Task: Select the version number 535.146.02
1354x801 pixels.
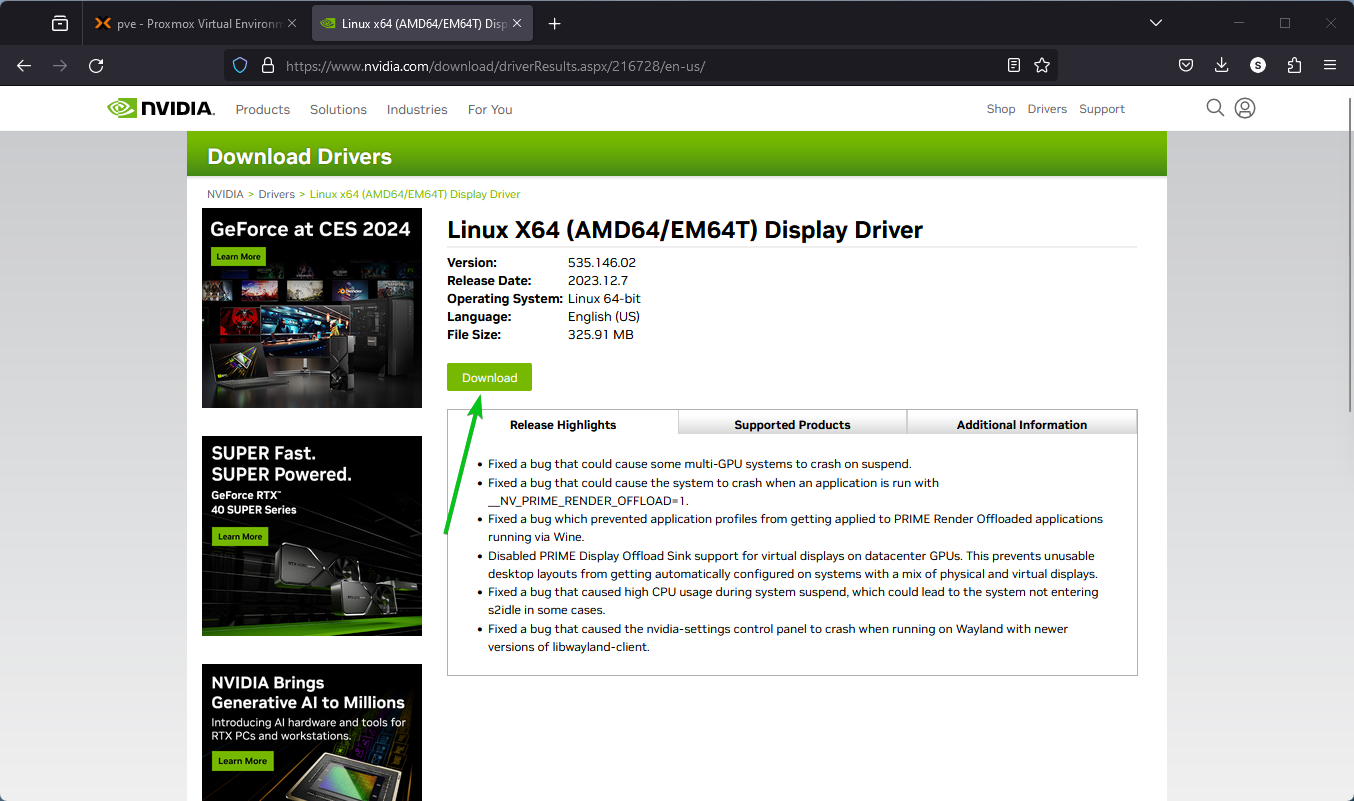Action: tap(602, 263)
